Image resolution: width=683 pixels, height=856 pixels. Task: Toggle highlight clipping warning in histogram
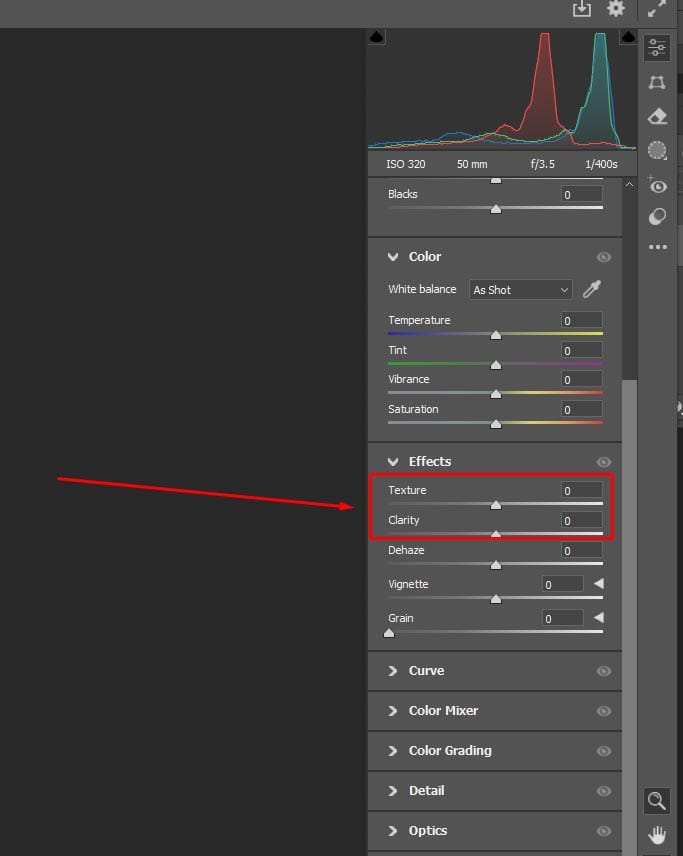tap(628, 37)
